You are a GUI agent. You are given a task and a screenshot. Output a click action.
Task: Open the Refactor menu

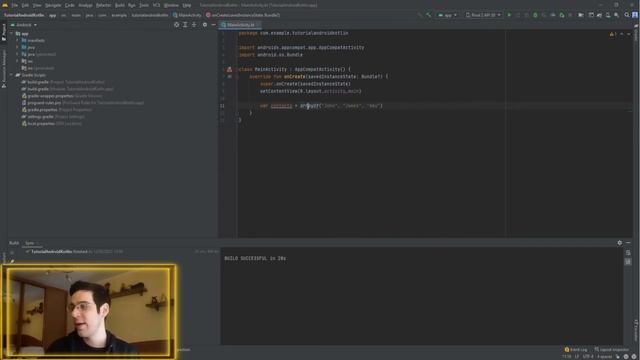click(103, 5)
